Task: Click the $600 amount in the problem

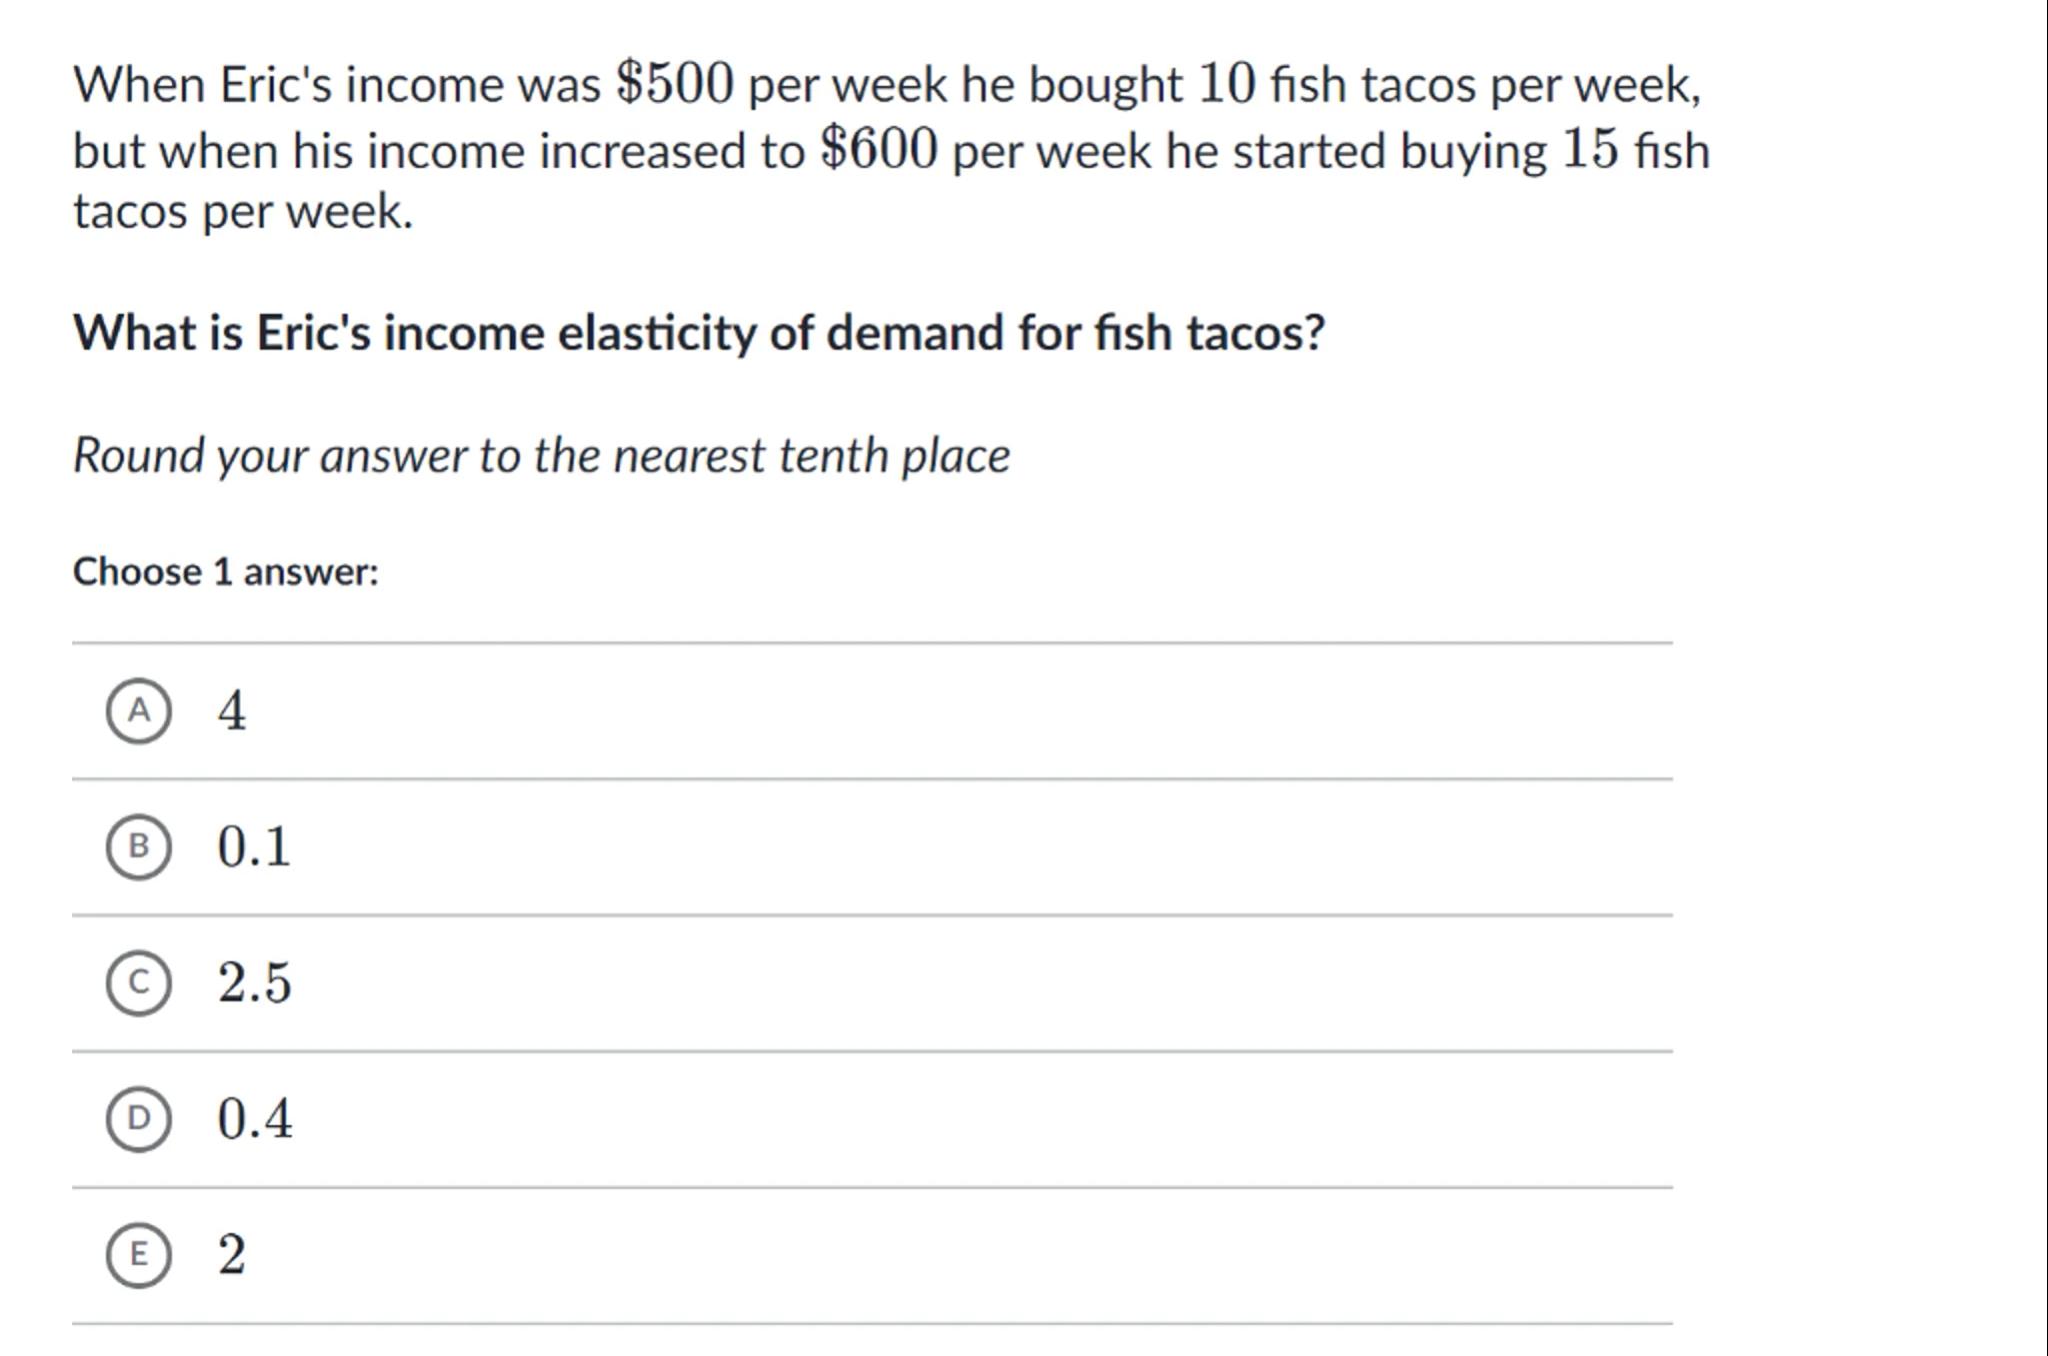Action: click(x=879, y=151)
